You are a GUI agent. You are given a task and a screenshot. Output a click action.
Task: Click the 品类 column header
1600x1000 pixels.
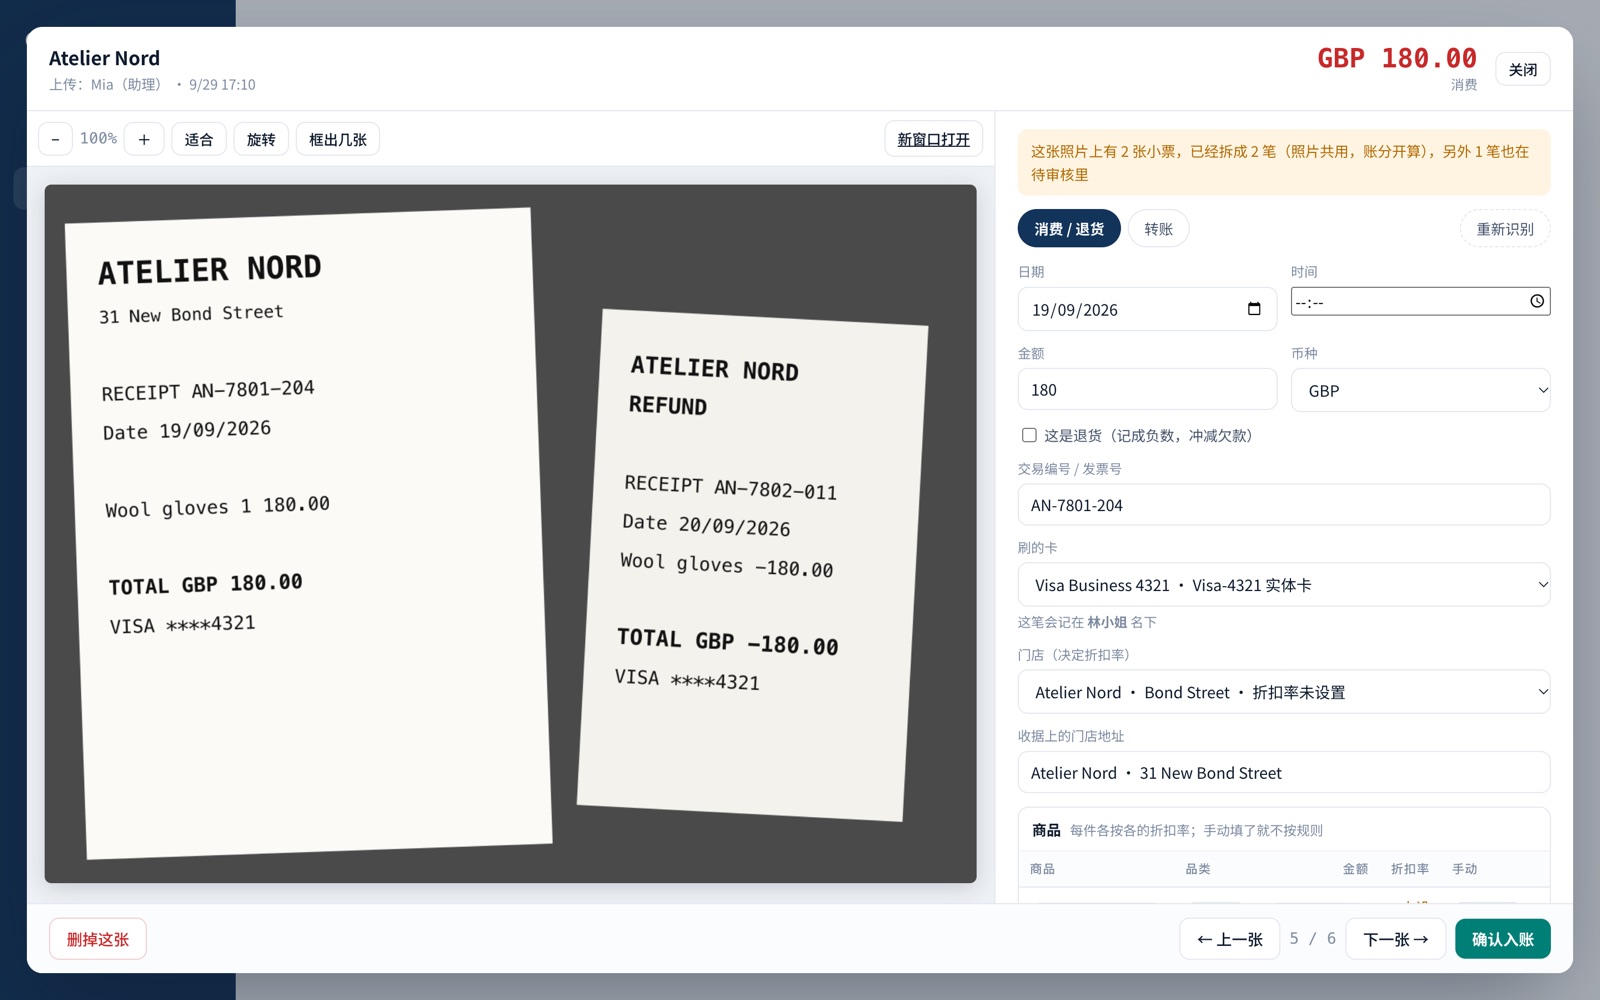(1197, 869)
